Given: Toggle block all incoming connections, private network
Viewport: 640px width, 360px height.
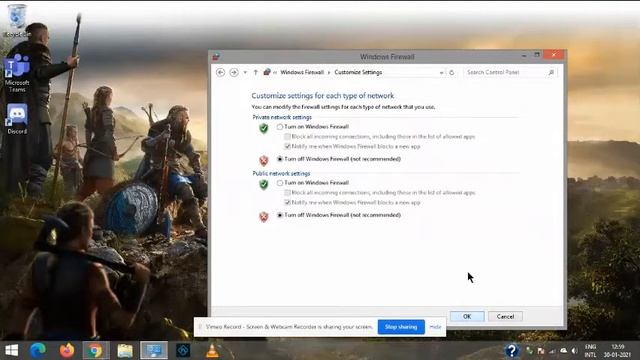Looking at the screenshot, I should [x=287, y=137].
